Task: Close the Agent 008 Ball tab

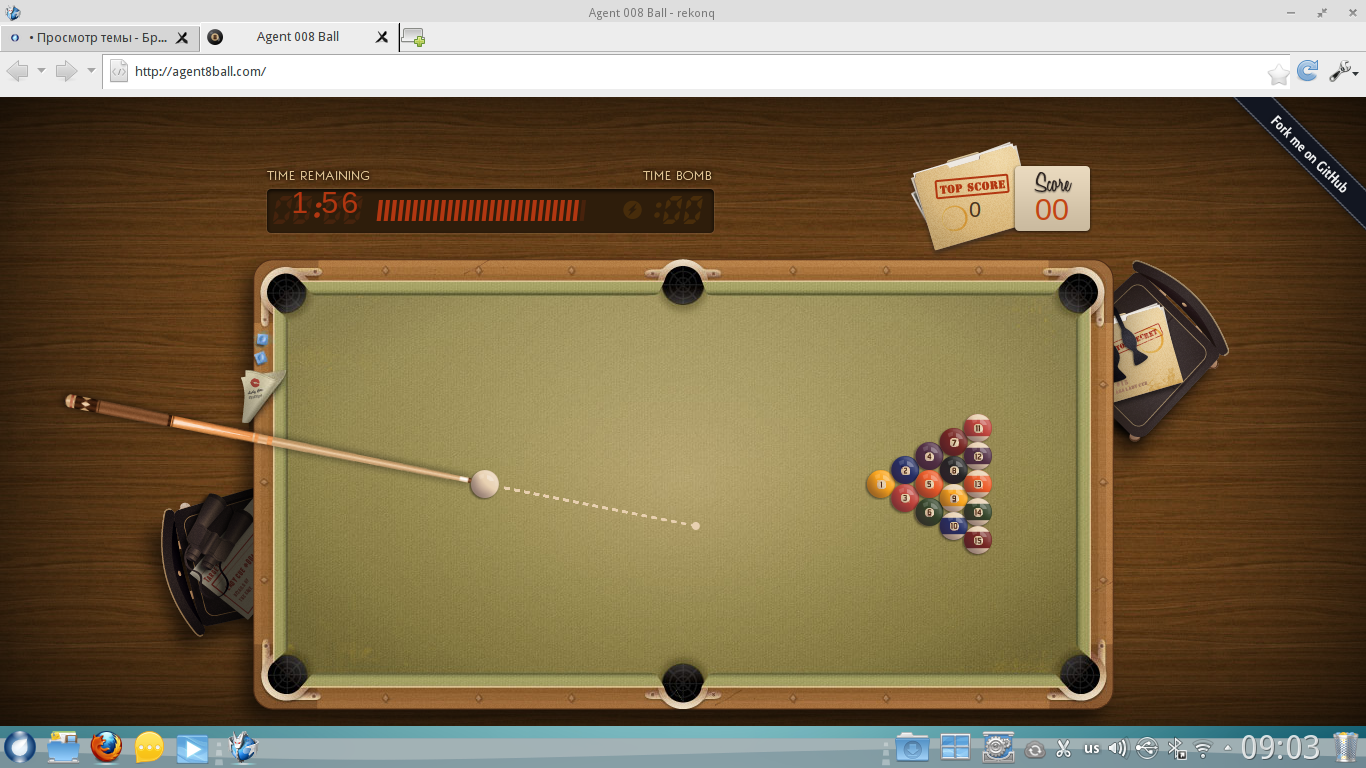Action: point(382,38)
